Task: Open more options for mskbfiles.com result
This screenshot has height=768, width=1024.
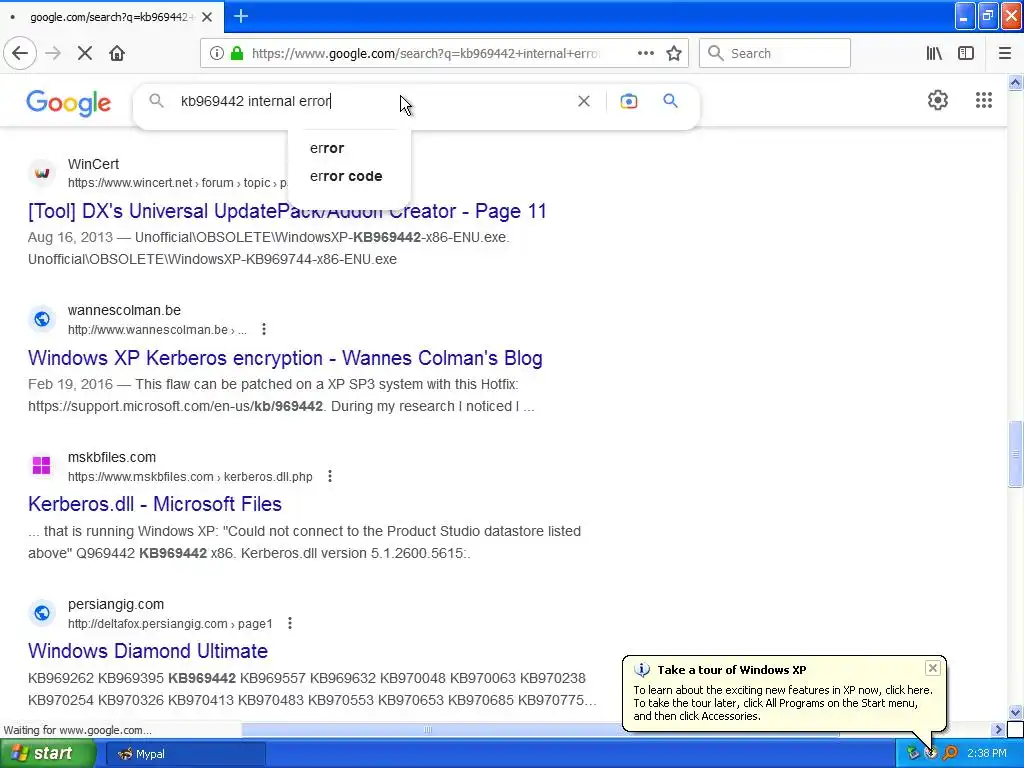Action: (330, 476)
